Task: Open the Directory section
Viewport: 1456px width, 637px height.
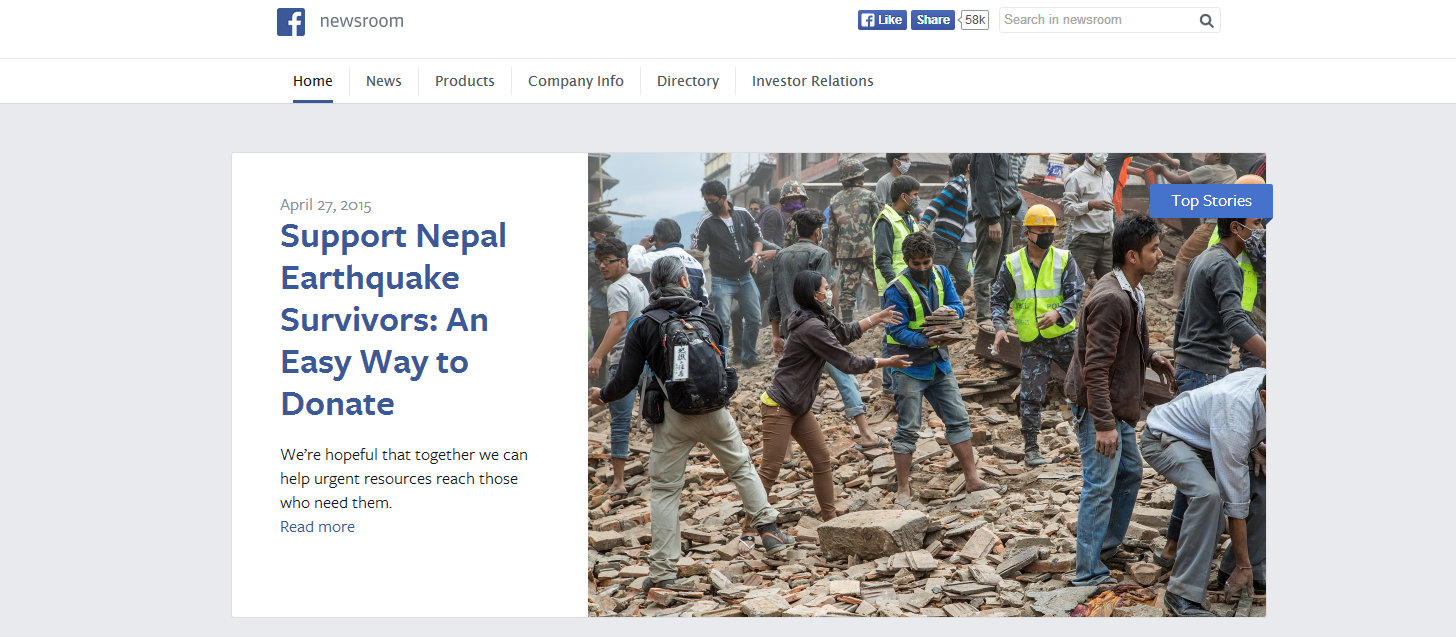Action: pyautogui.click(x=688, y=81)
